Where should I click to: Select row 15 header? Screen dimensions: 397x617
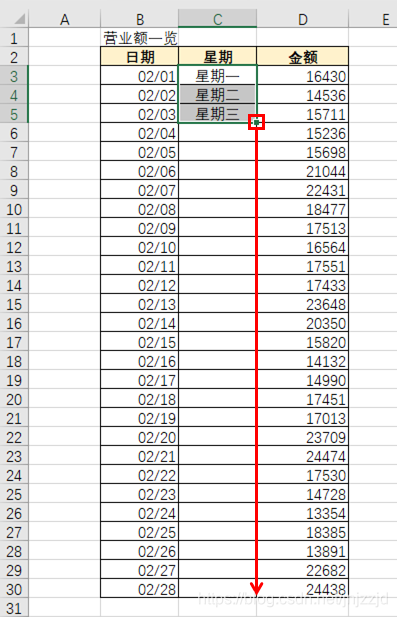click(14, 304)
